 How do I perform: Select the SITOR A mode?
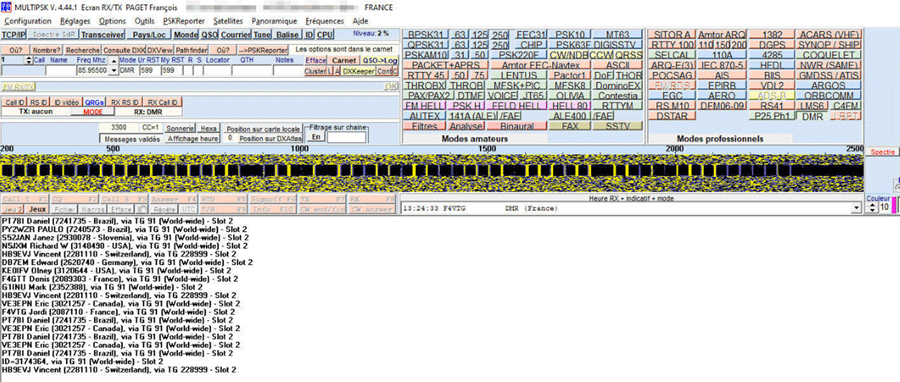(673, 34)
